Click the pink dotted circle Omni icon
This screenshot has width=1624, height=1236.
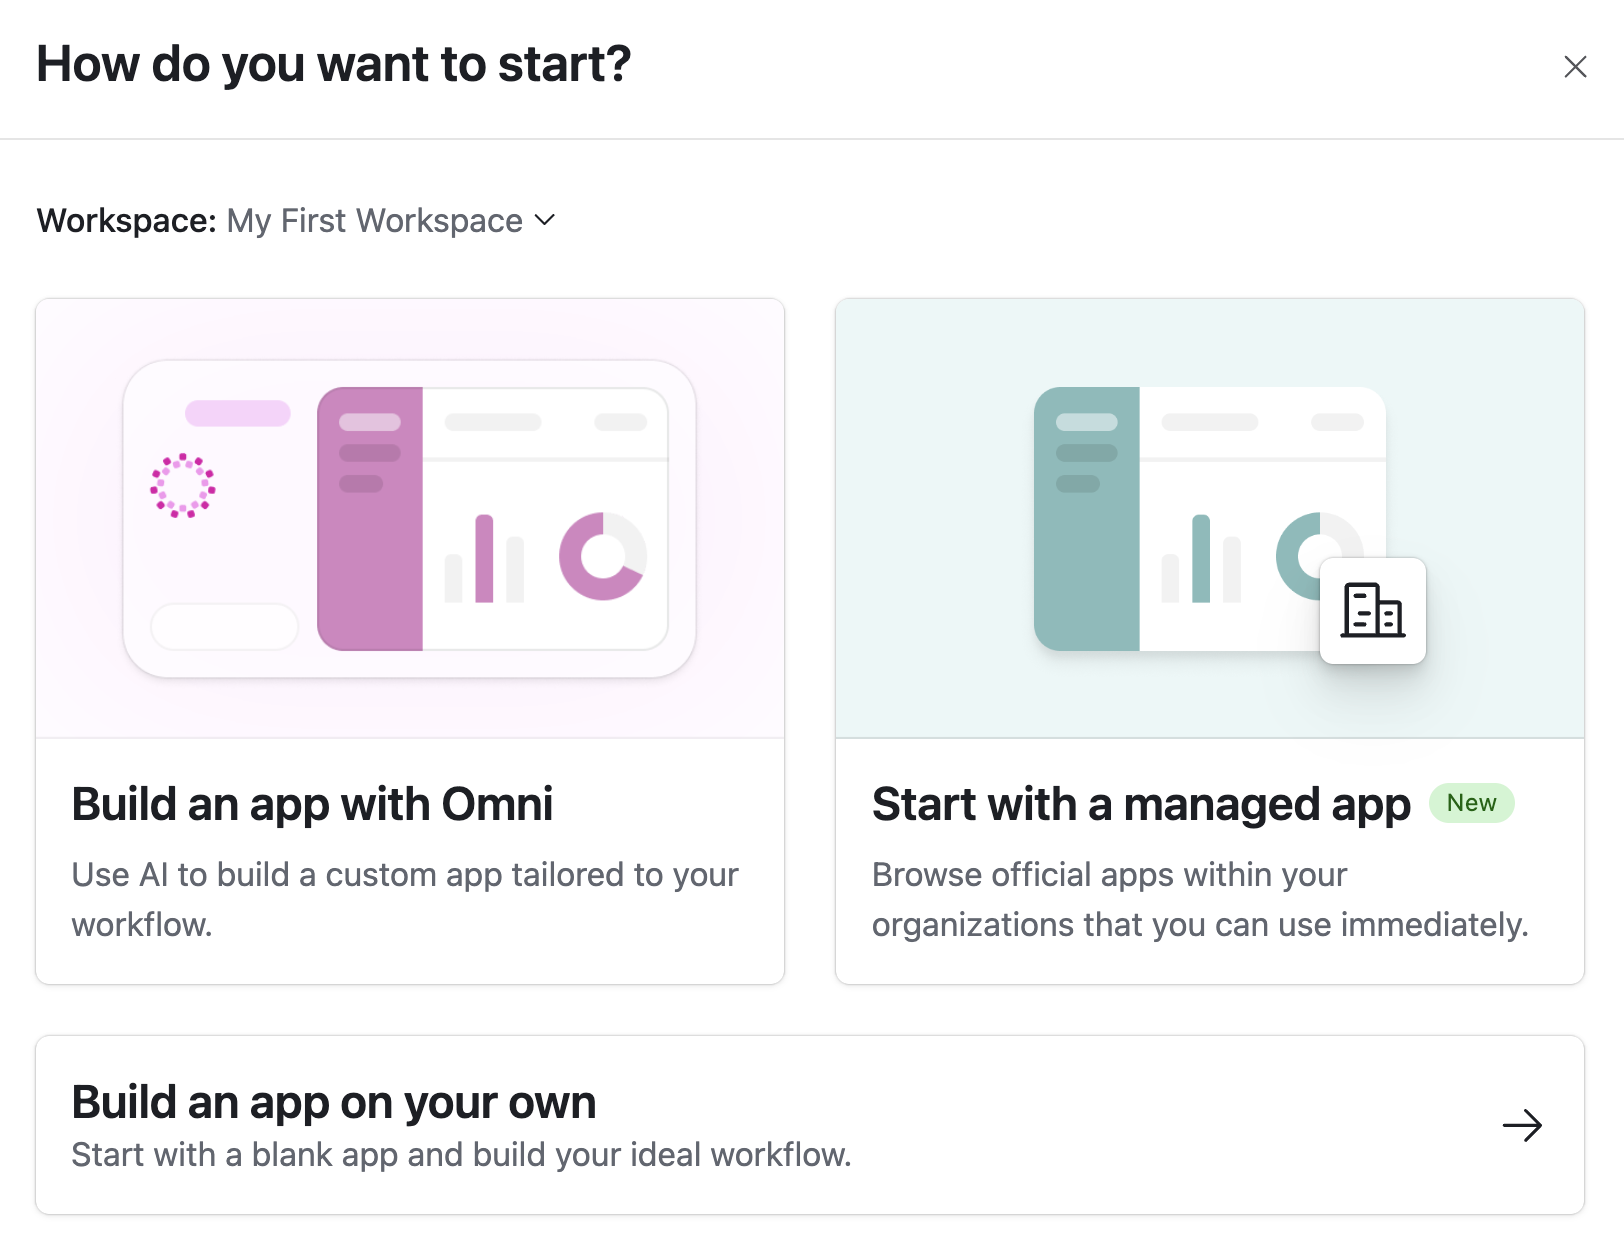[x=183, y=485]
